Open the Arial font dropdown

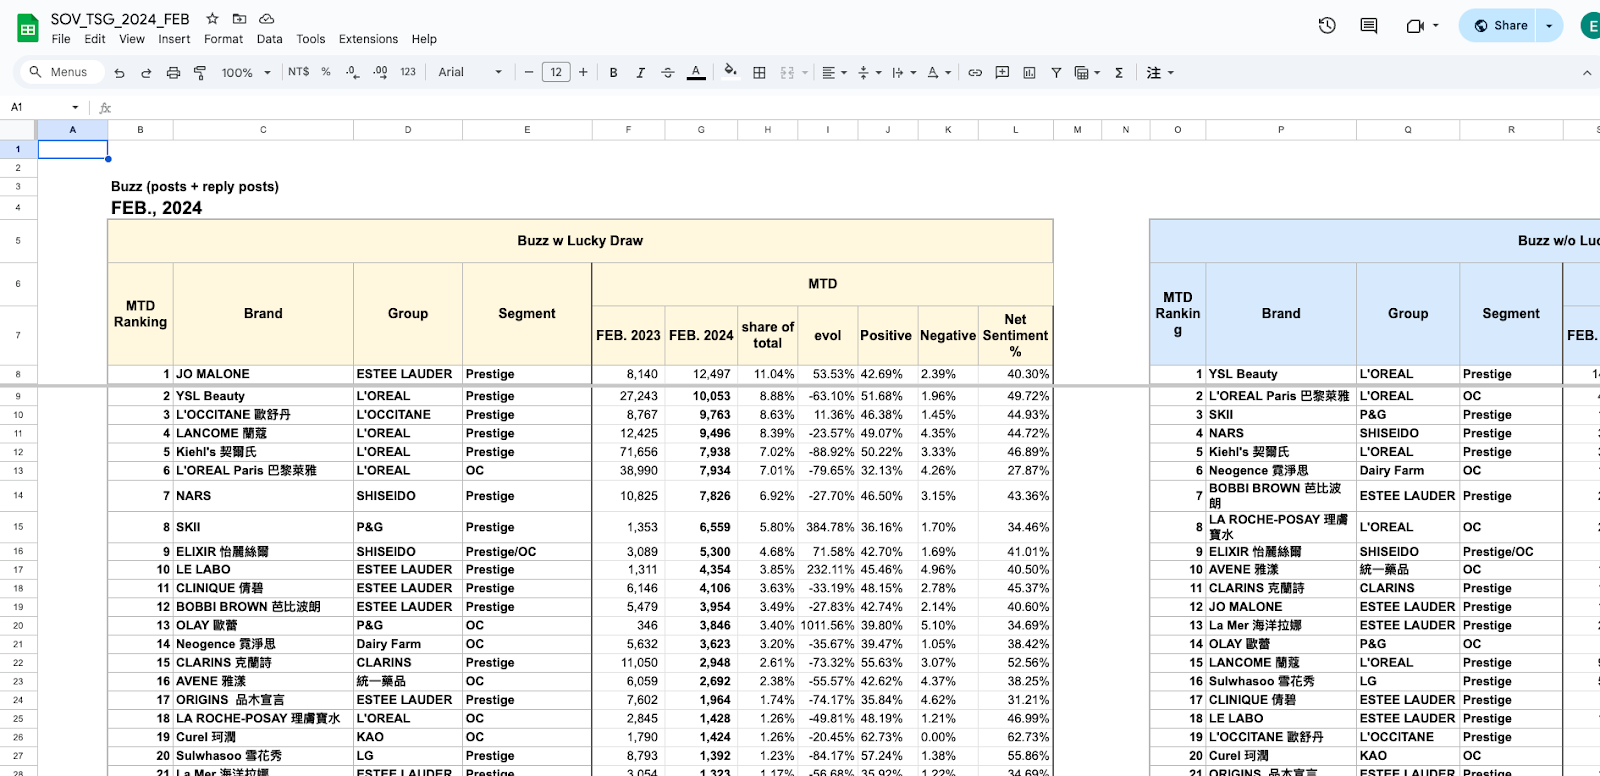point(470,72)
